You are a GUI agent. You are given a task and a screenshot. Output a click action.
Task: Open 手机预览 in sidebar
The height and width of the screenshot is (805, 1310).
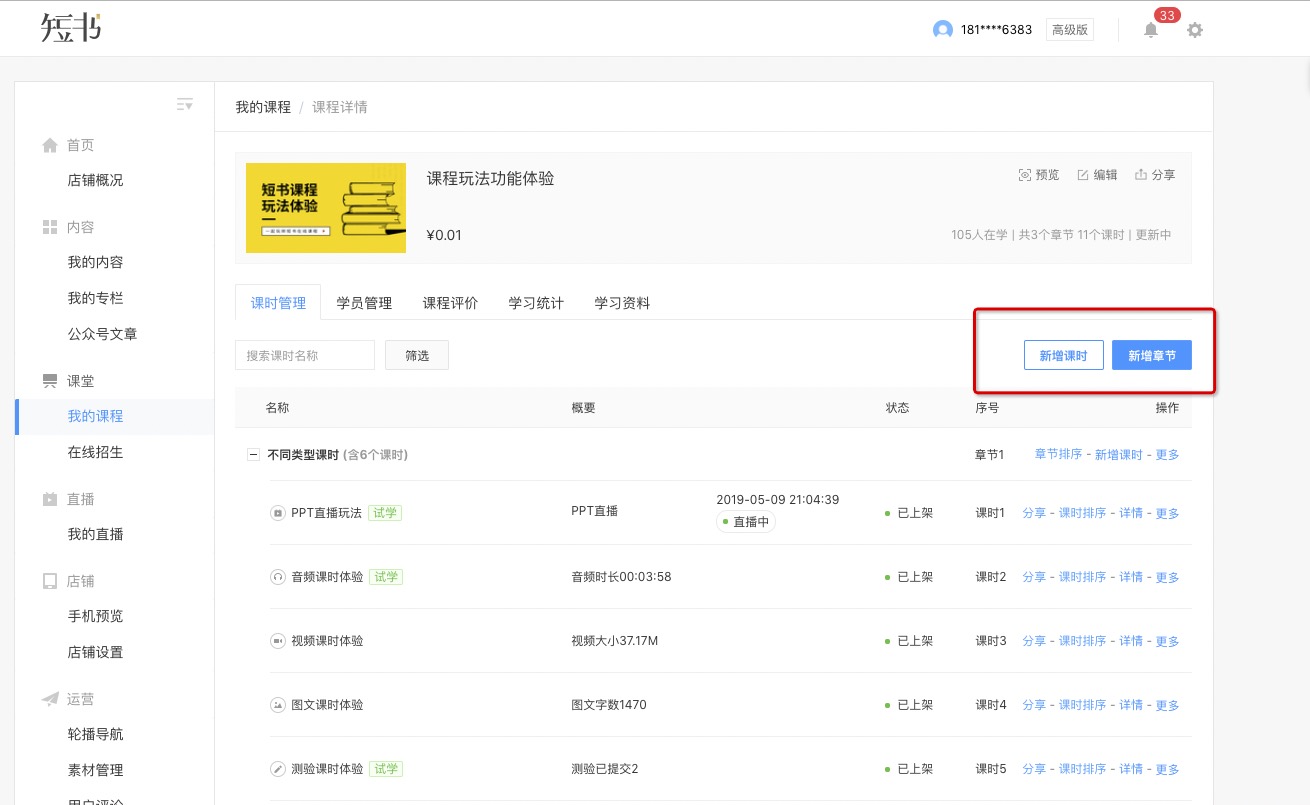[95, 616]
